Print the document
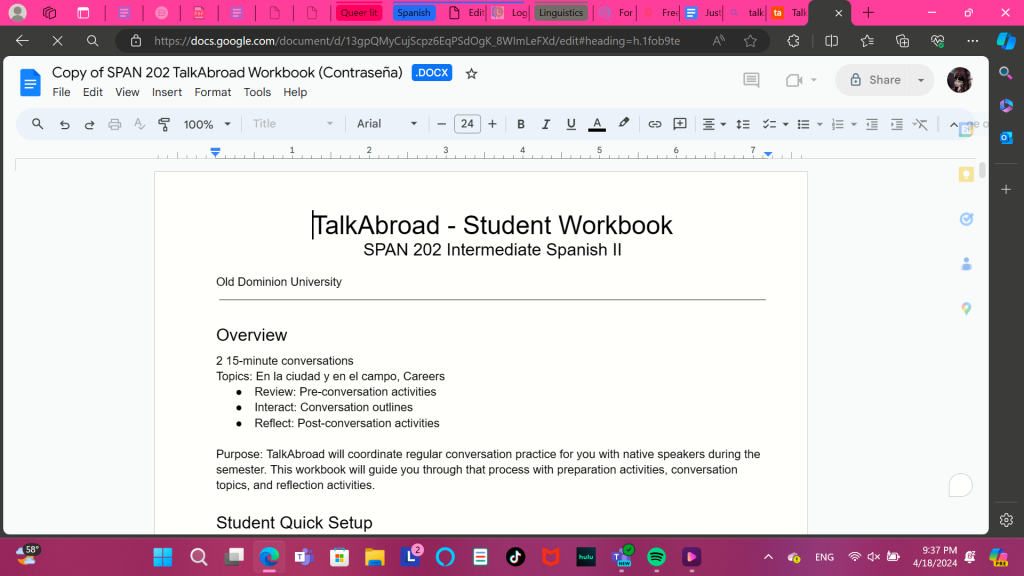 coord(114,124)
